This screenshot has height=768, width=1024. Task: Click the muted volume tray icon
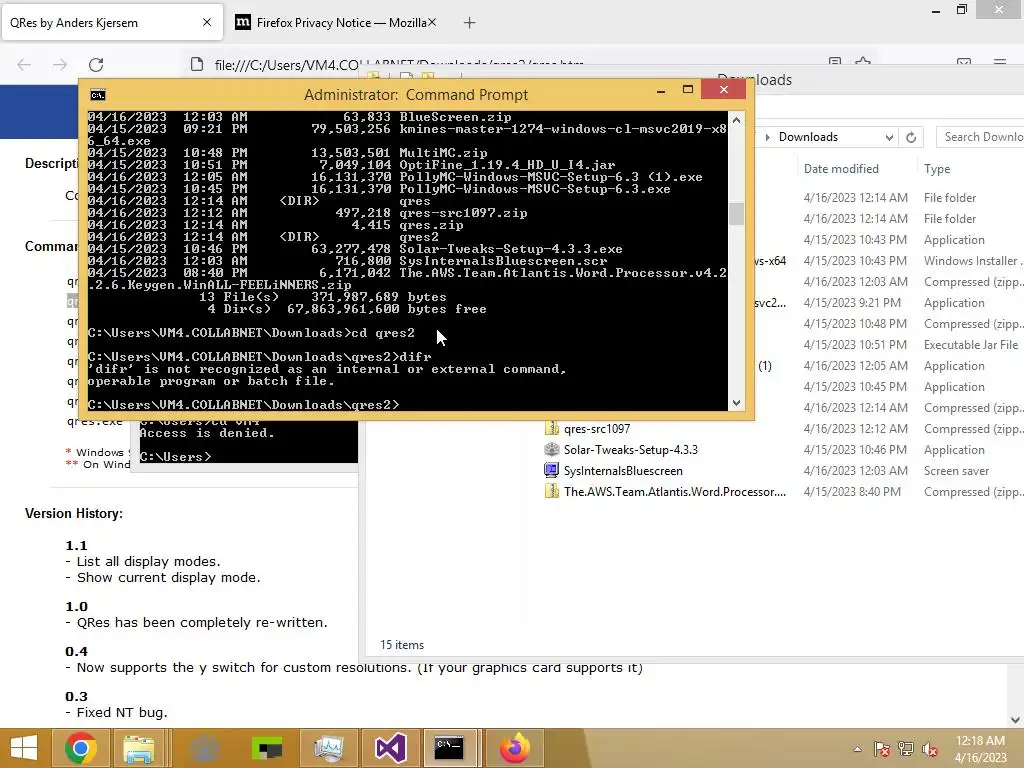tap(929, 749)
